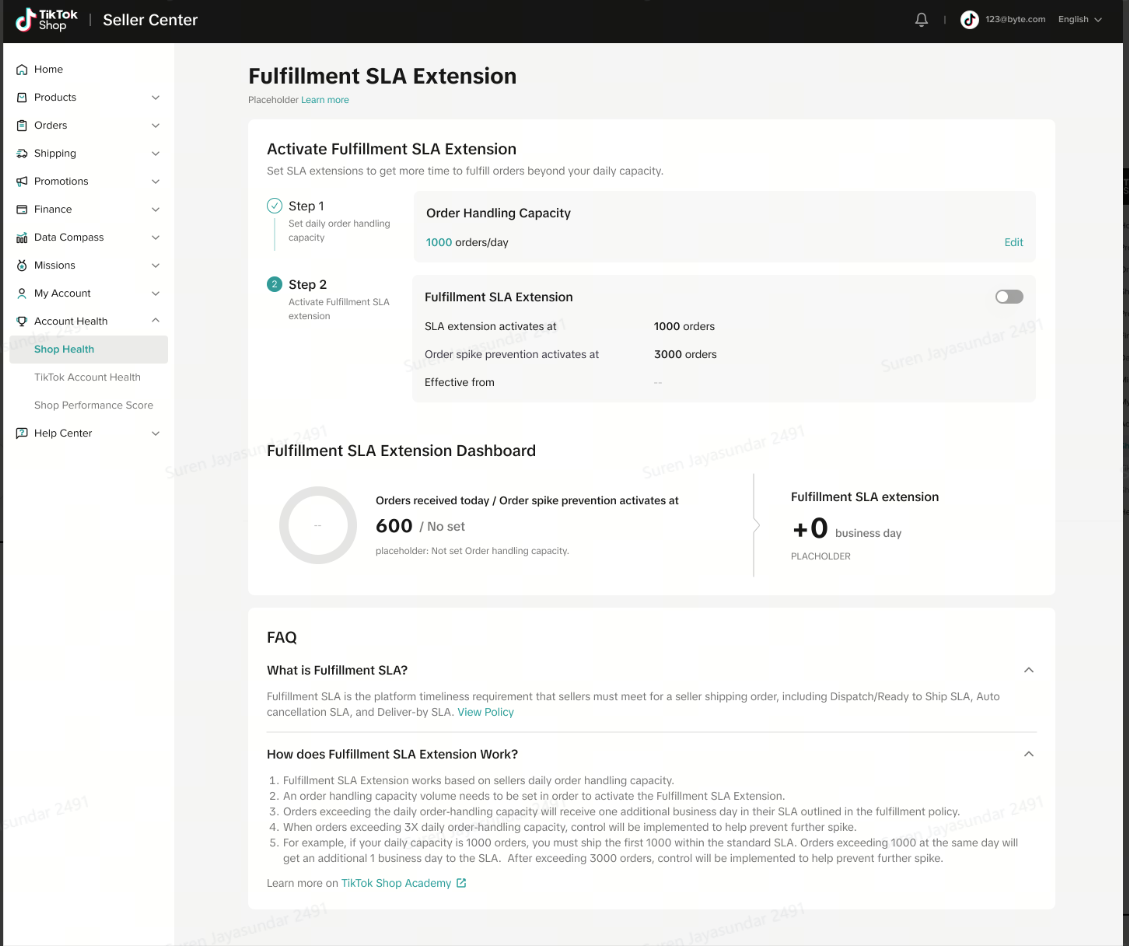Click the Data Compass chart icon
This screenshot has height=946, width=1129.
click(22, 238)
